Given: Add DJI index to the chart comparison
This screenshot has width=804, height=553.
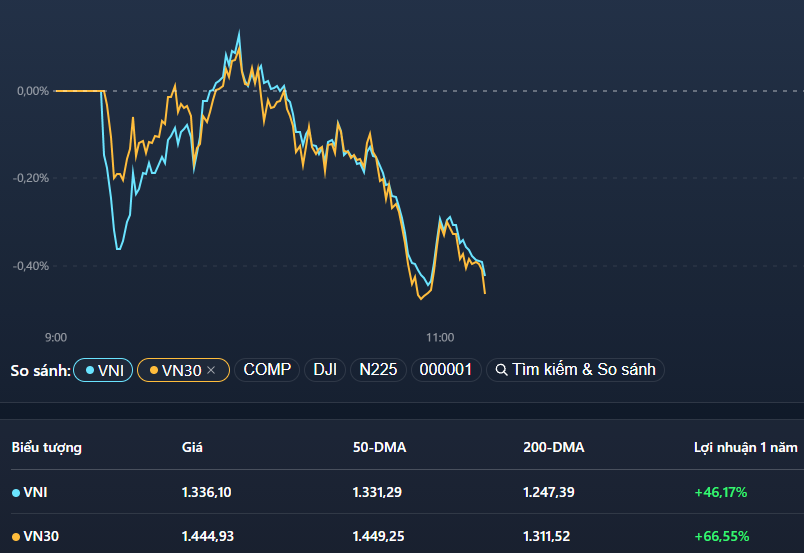Looking at the screenshot, I should (x=325, y=370).
